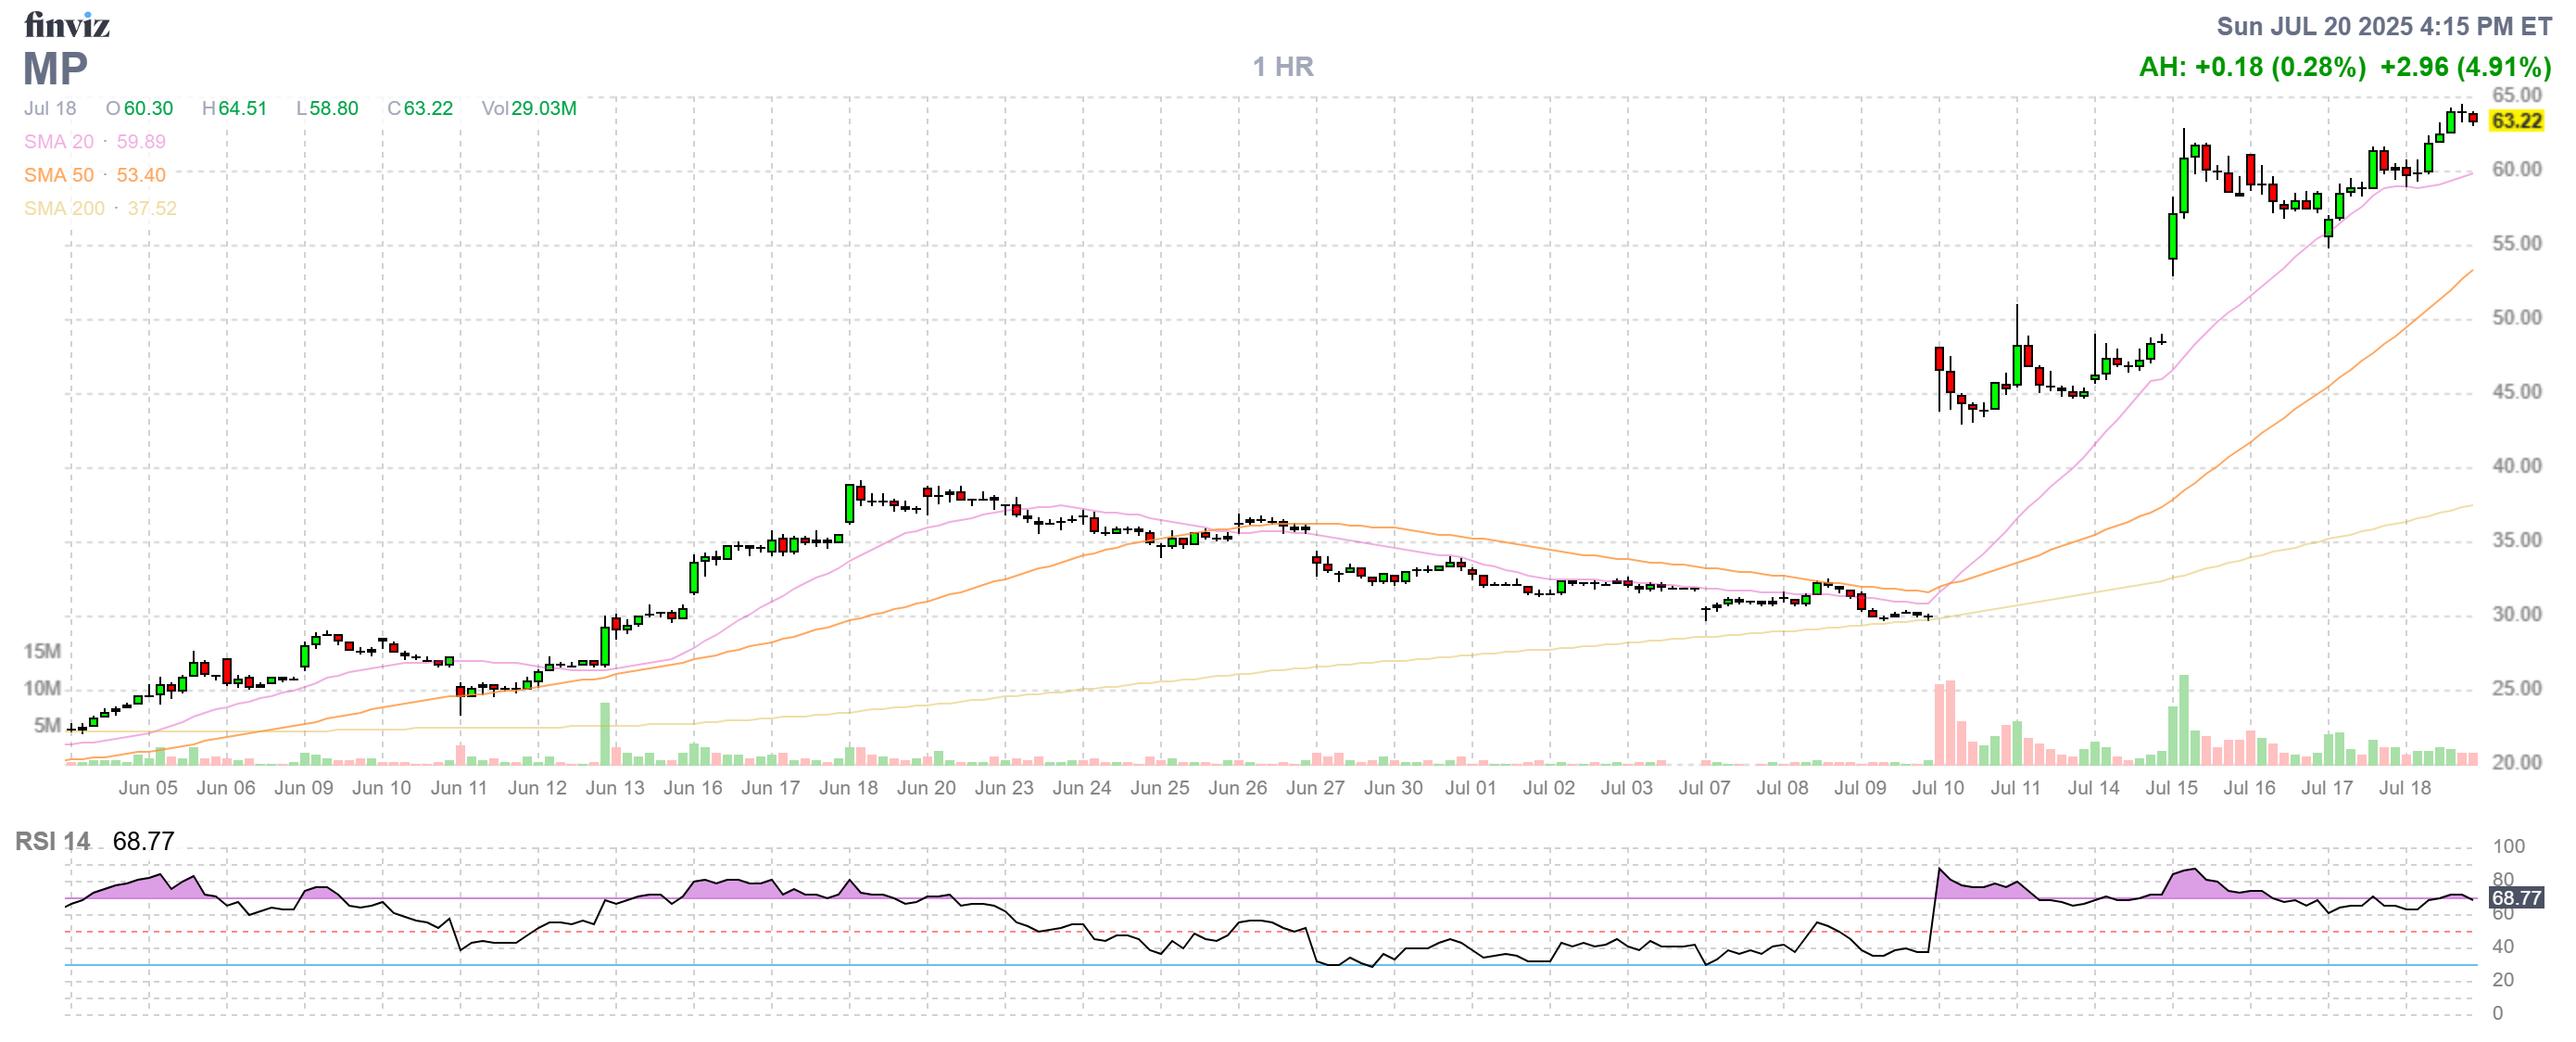The height and width of the screenshot is (1042, 2576).
Task: Select the SMA 200 legend label
Action: point(64,208)
